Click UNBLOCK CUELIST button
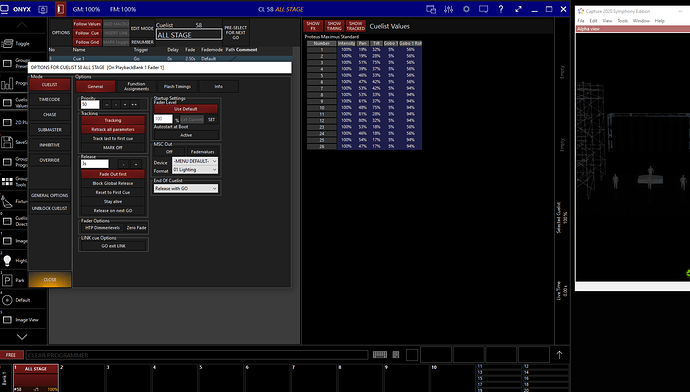Viewport: 690px width, 392px height. pyautogui.click(x=50, y=208)
